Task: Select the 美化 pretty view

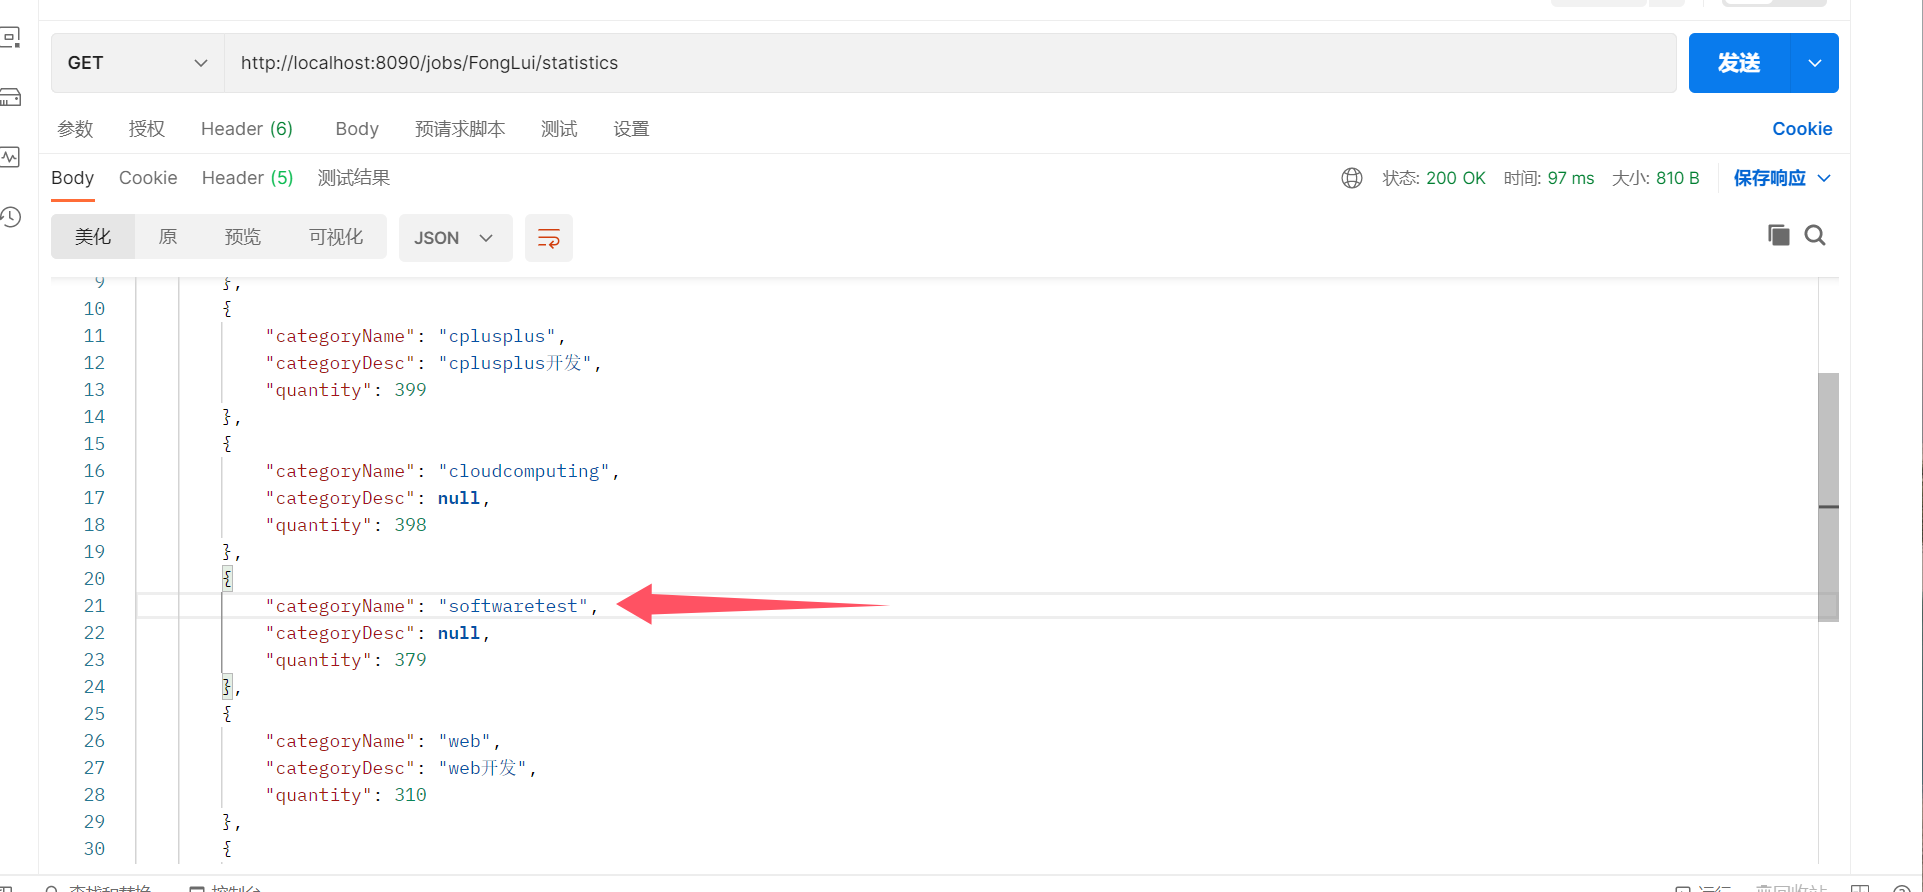Action: coord(93,237)
